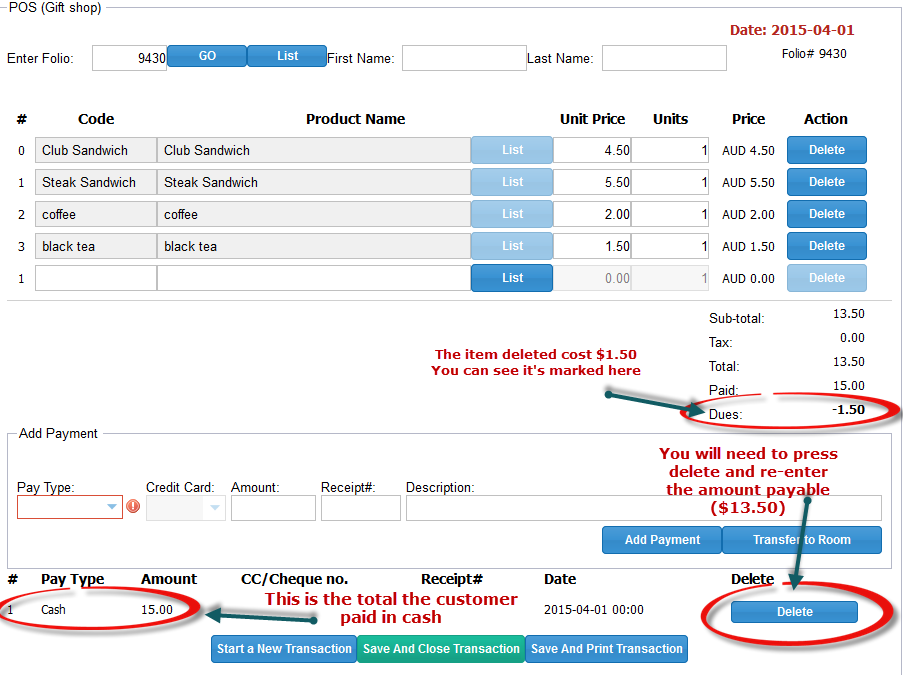Remove the coffee item from order

(x=826, y=214)
